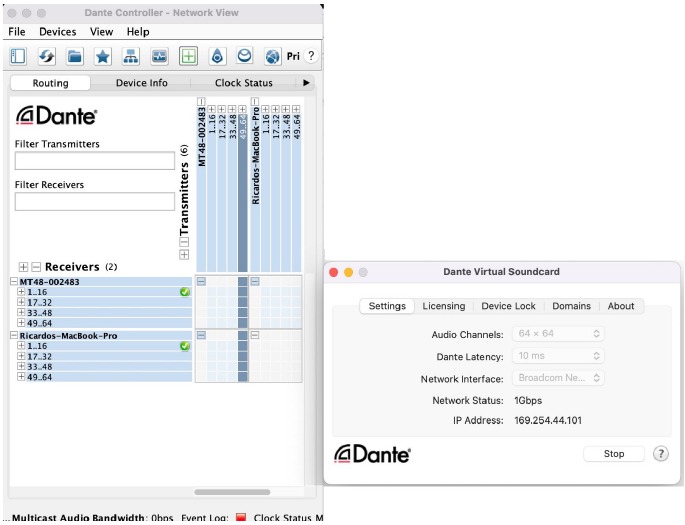This screenshot has width=685, height=525.
Task: Expand Ricardos-MacBook-Pro transmitter channels 49..64
Action: [296, 109]
